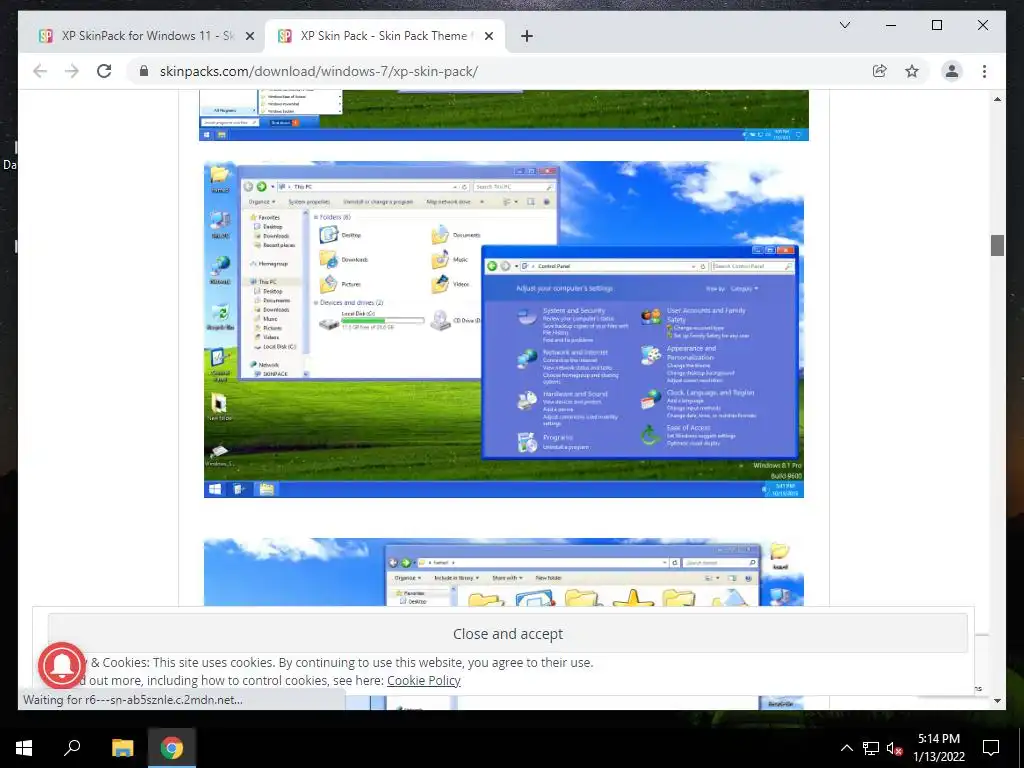Click scrollbar up arrow
Viewport: 1024px width, 768px height.
tap(997, 99)
